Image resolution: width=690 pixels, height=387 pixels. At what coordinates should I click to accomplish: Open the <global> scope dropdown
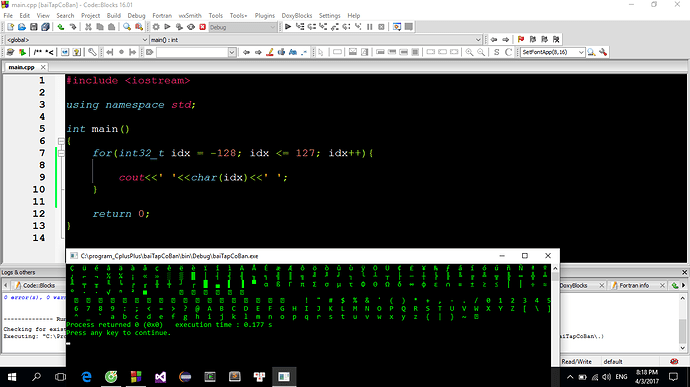click(x=77, y=40)
